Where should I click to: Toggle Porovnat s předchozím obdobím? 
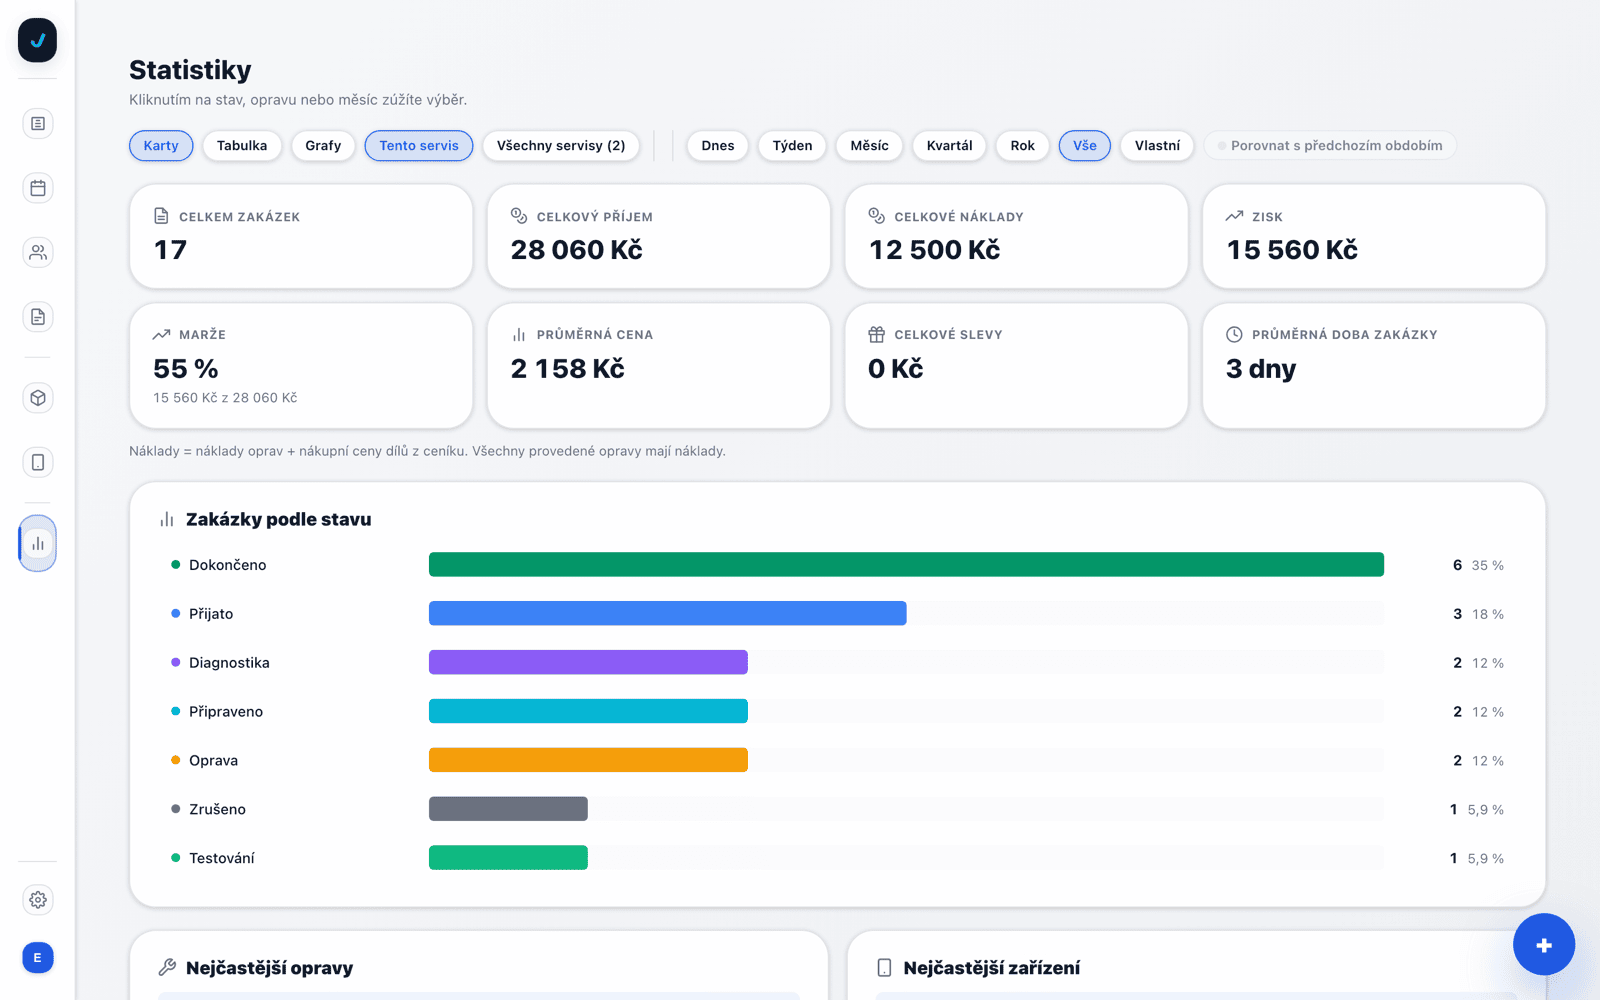pyautogui.click(x=1330, y=146)
